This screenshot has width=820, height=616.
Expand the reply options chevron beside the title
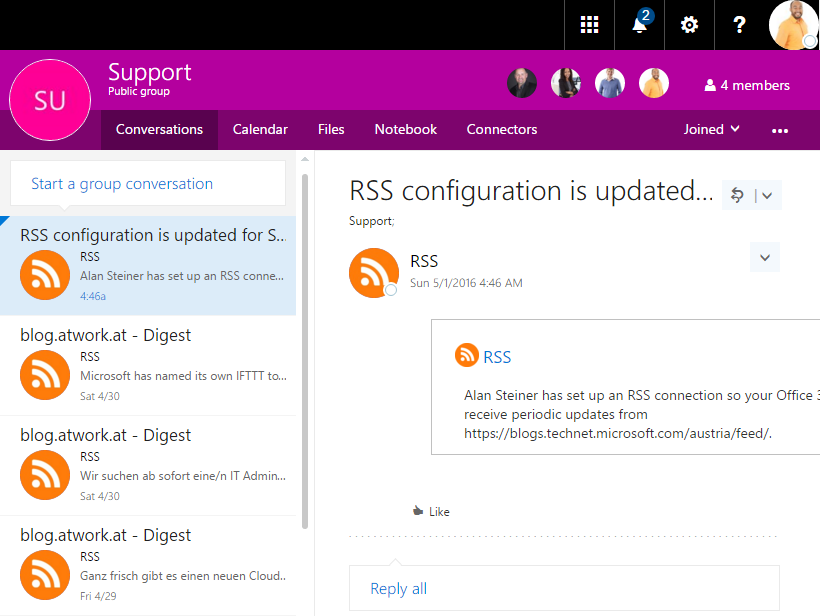coord(767,195)
